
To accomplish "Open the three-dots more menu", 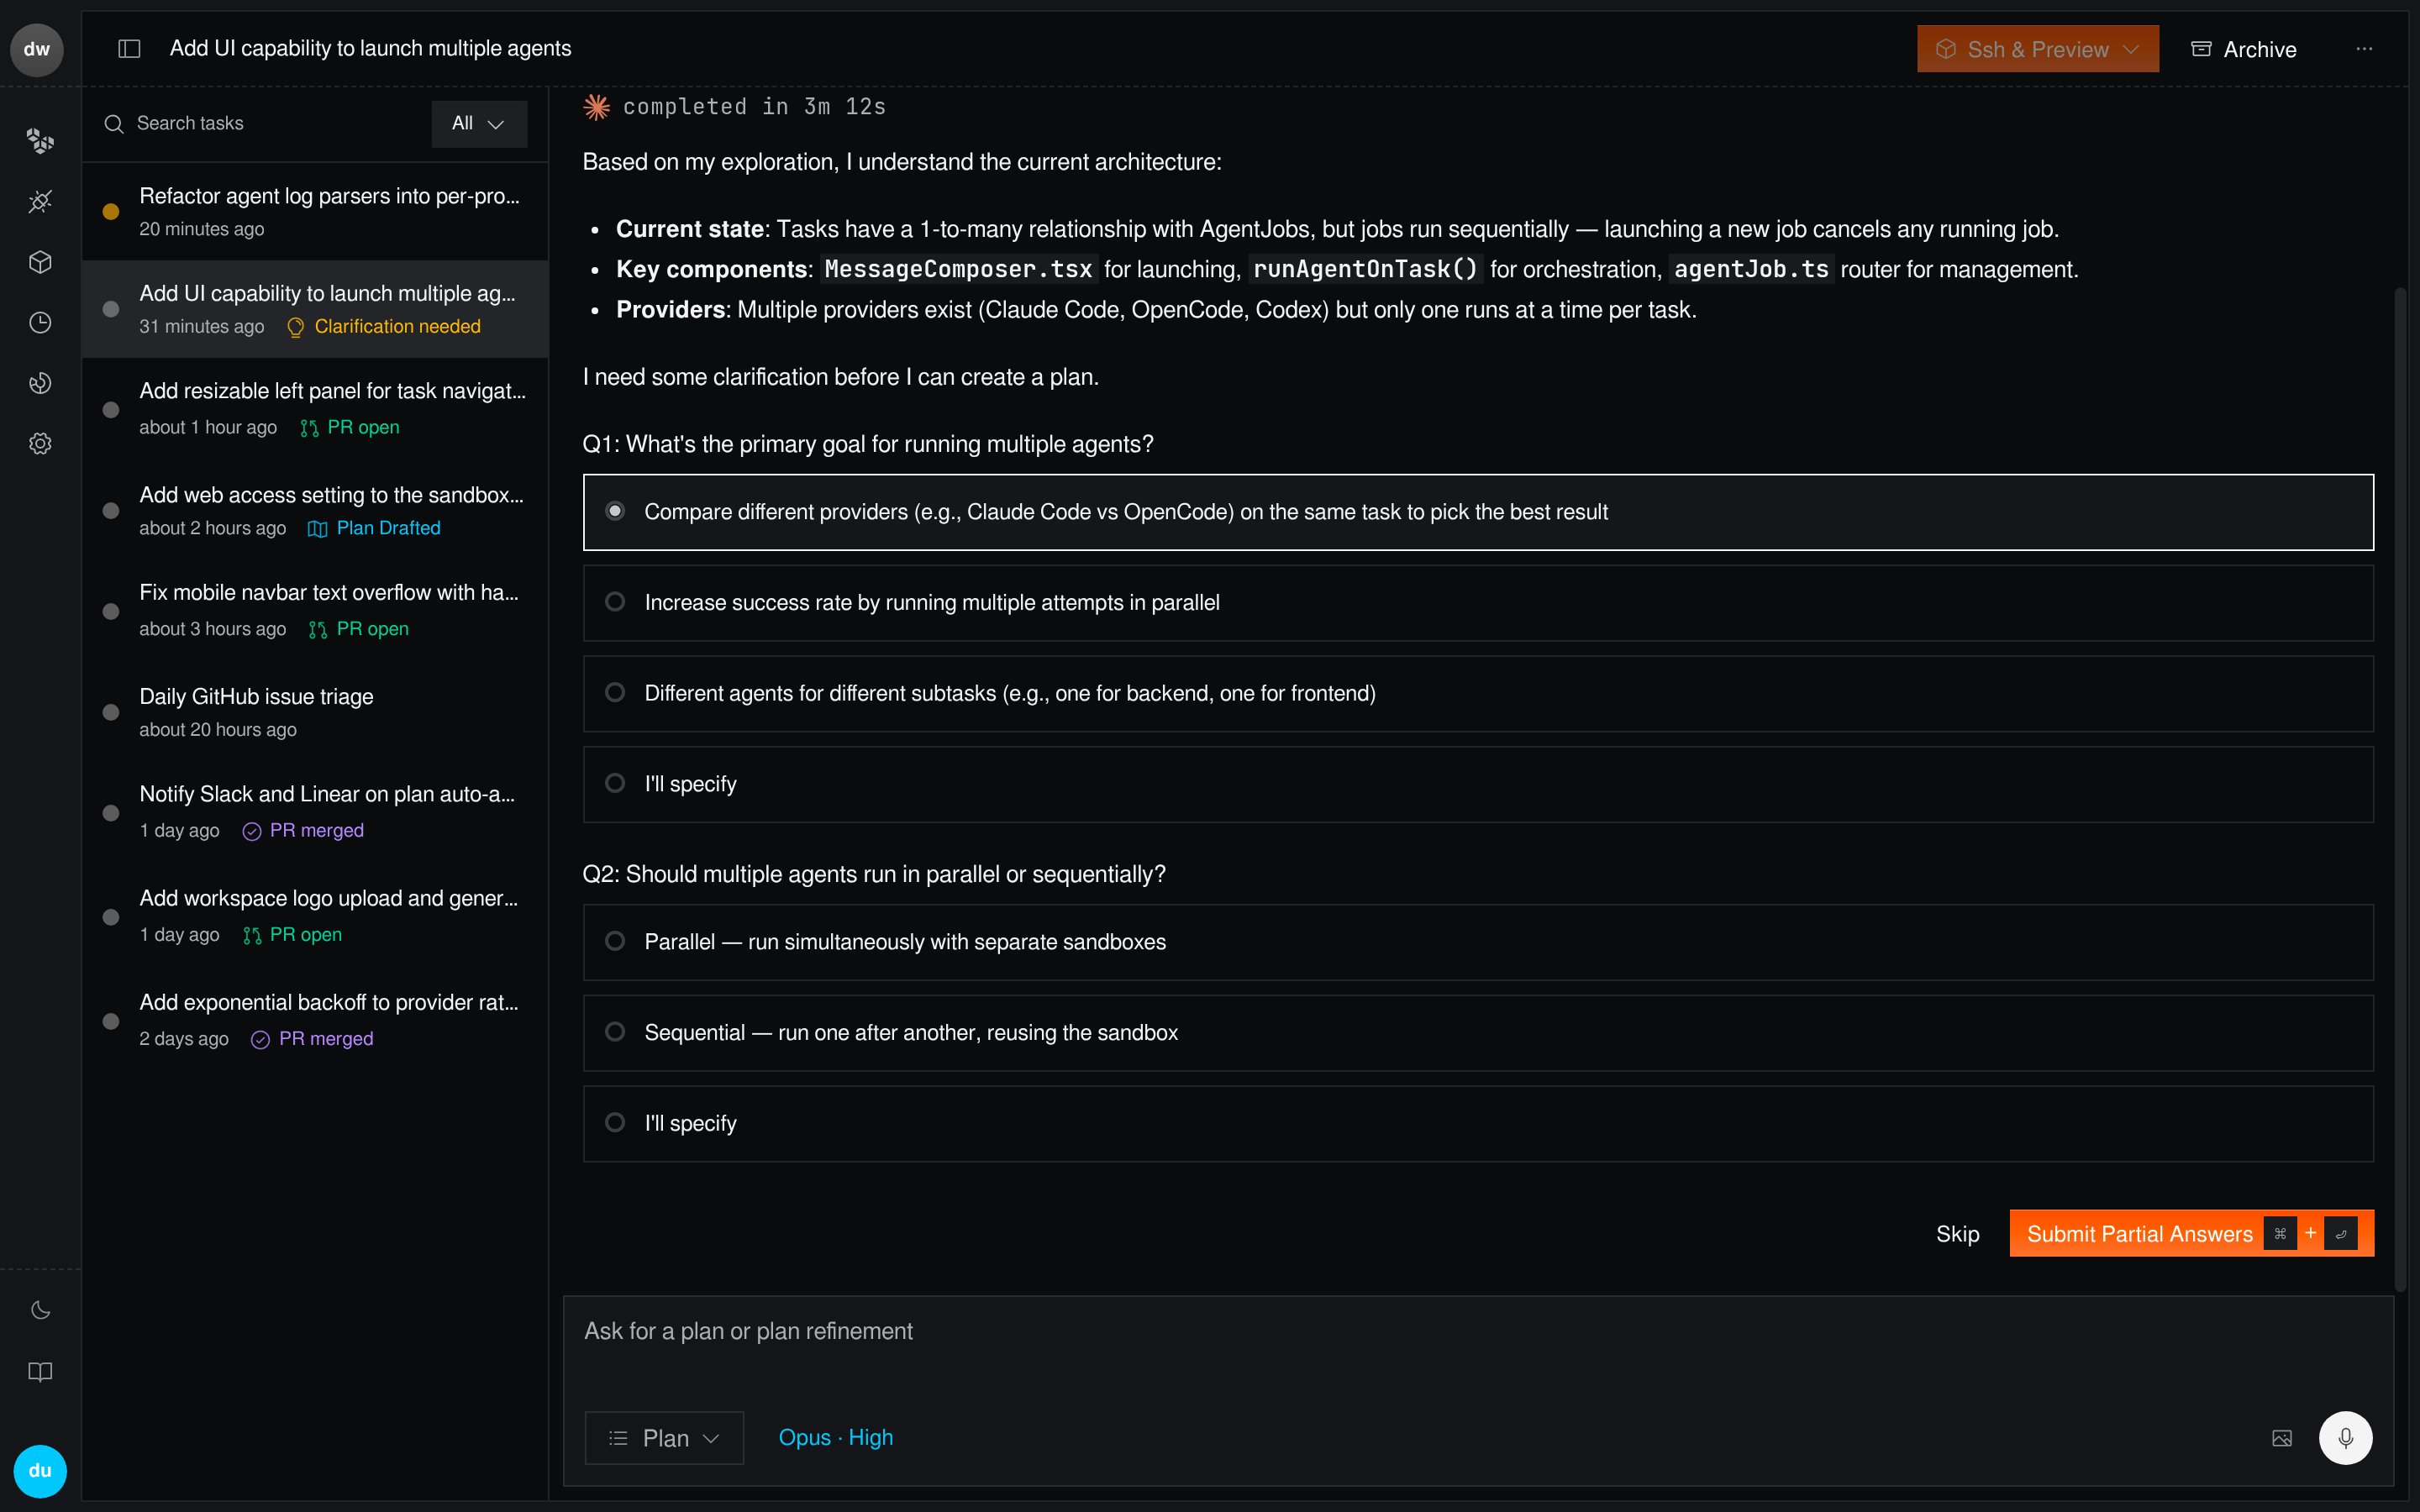I will 2364,49.
